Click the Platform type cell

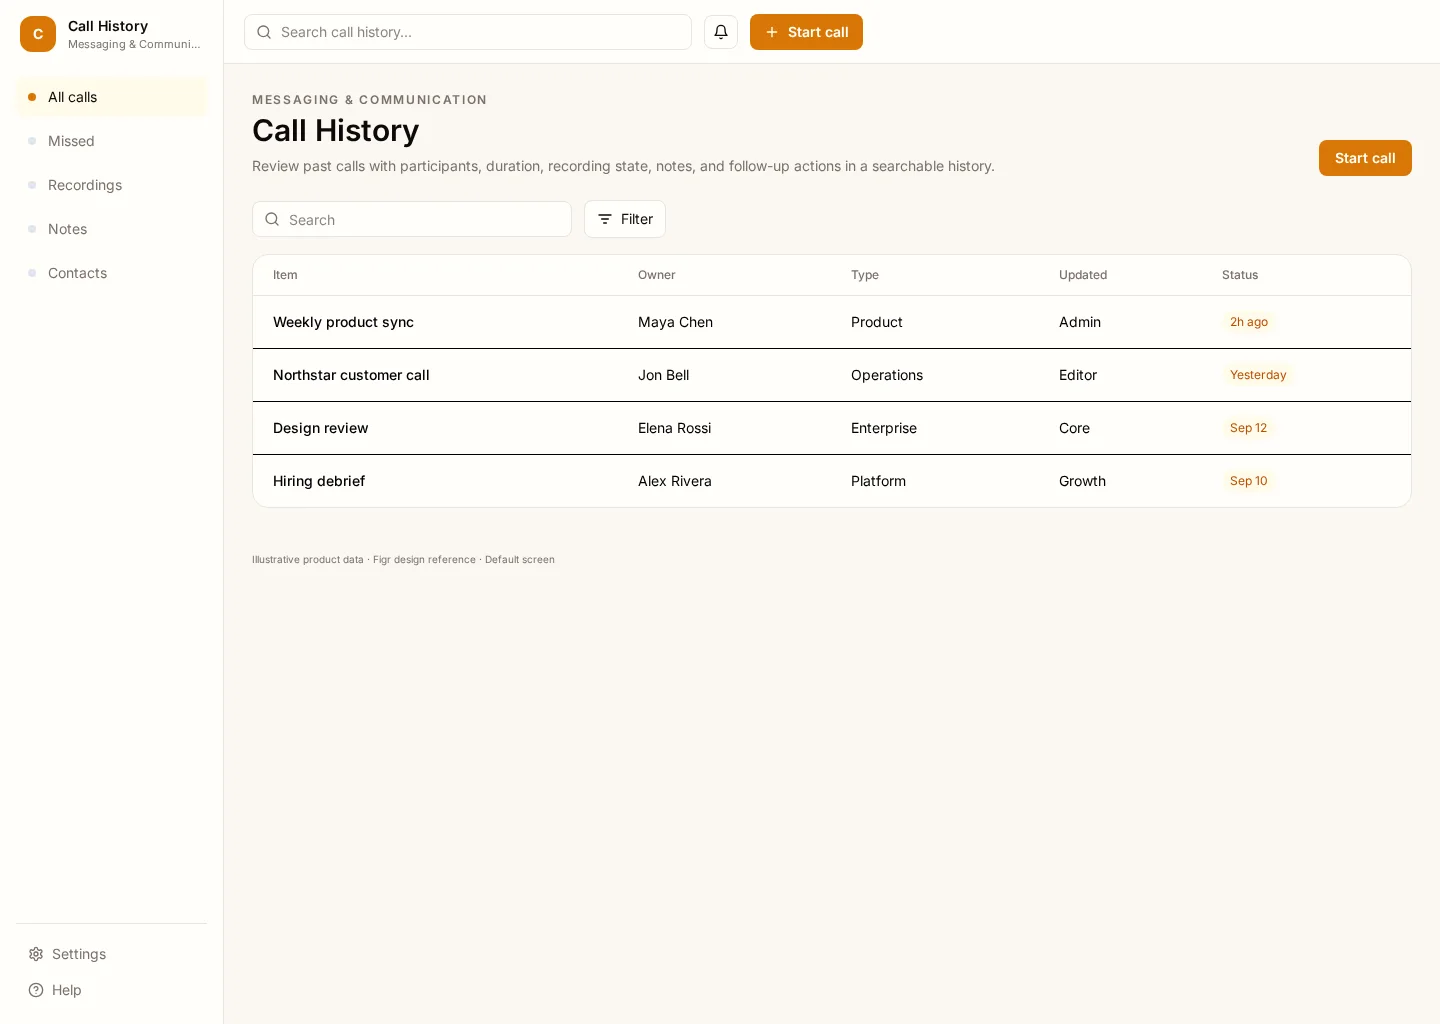[x=878, y=481]
